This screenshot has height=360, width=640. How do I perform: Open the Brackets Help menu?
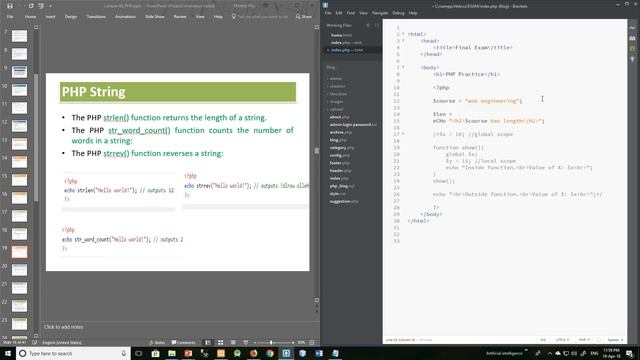pos(413,13)
